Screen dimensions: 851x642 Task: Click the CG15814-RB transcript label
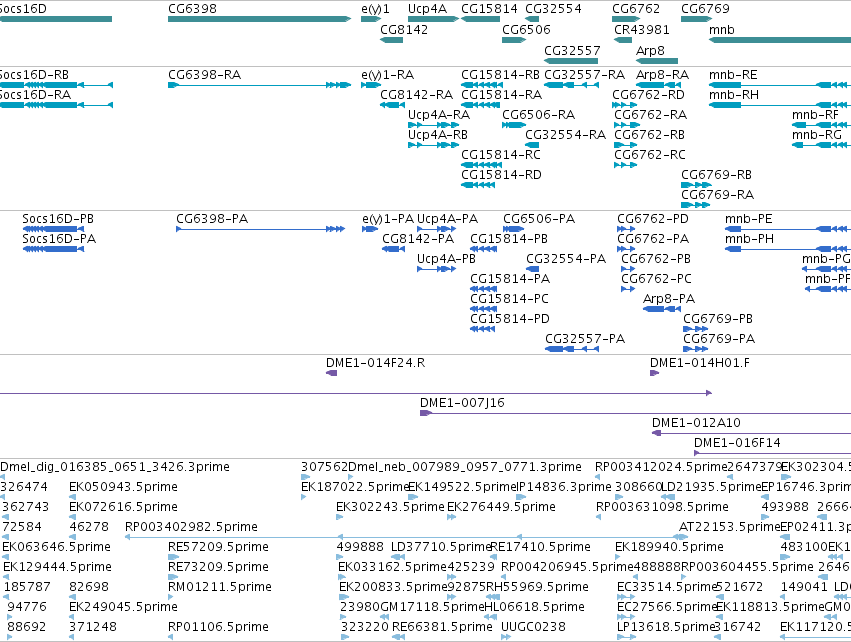coord(500,75)
